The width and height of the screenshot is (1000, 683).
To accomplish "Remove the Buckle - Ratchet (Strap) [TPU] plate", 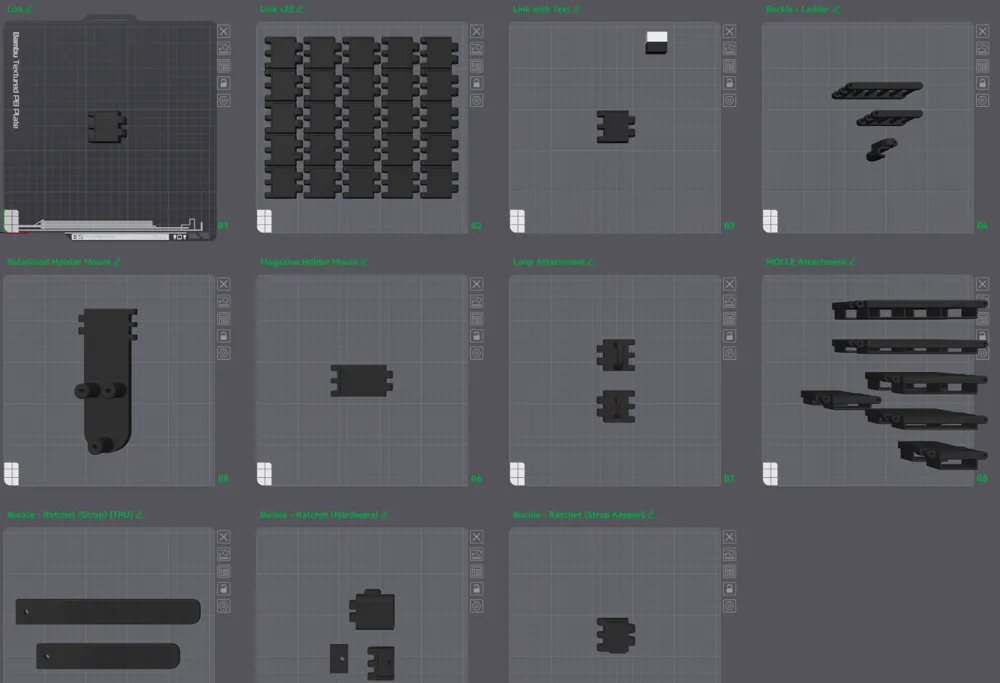I will (x=224, y=537).
